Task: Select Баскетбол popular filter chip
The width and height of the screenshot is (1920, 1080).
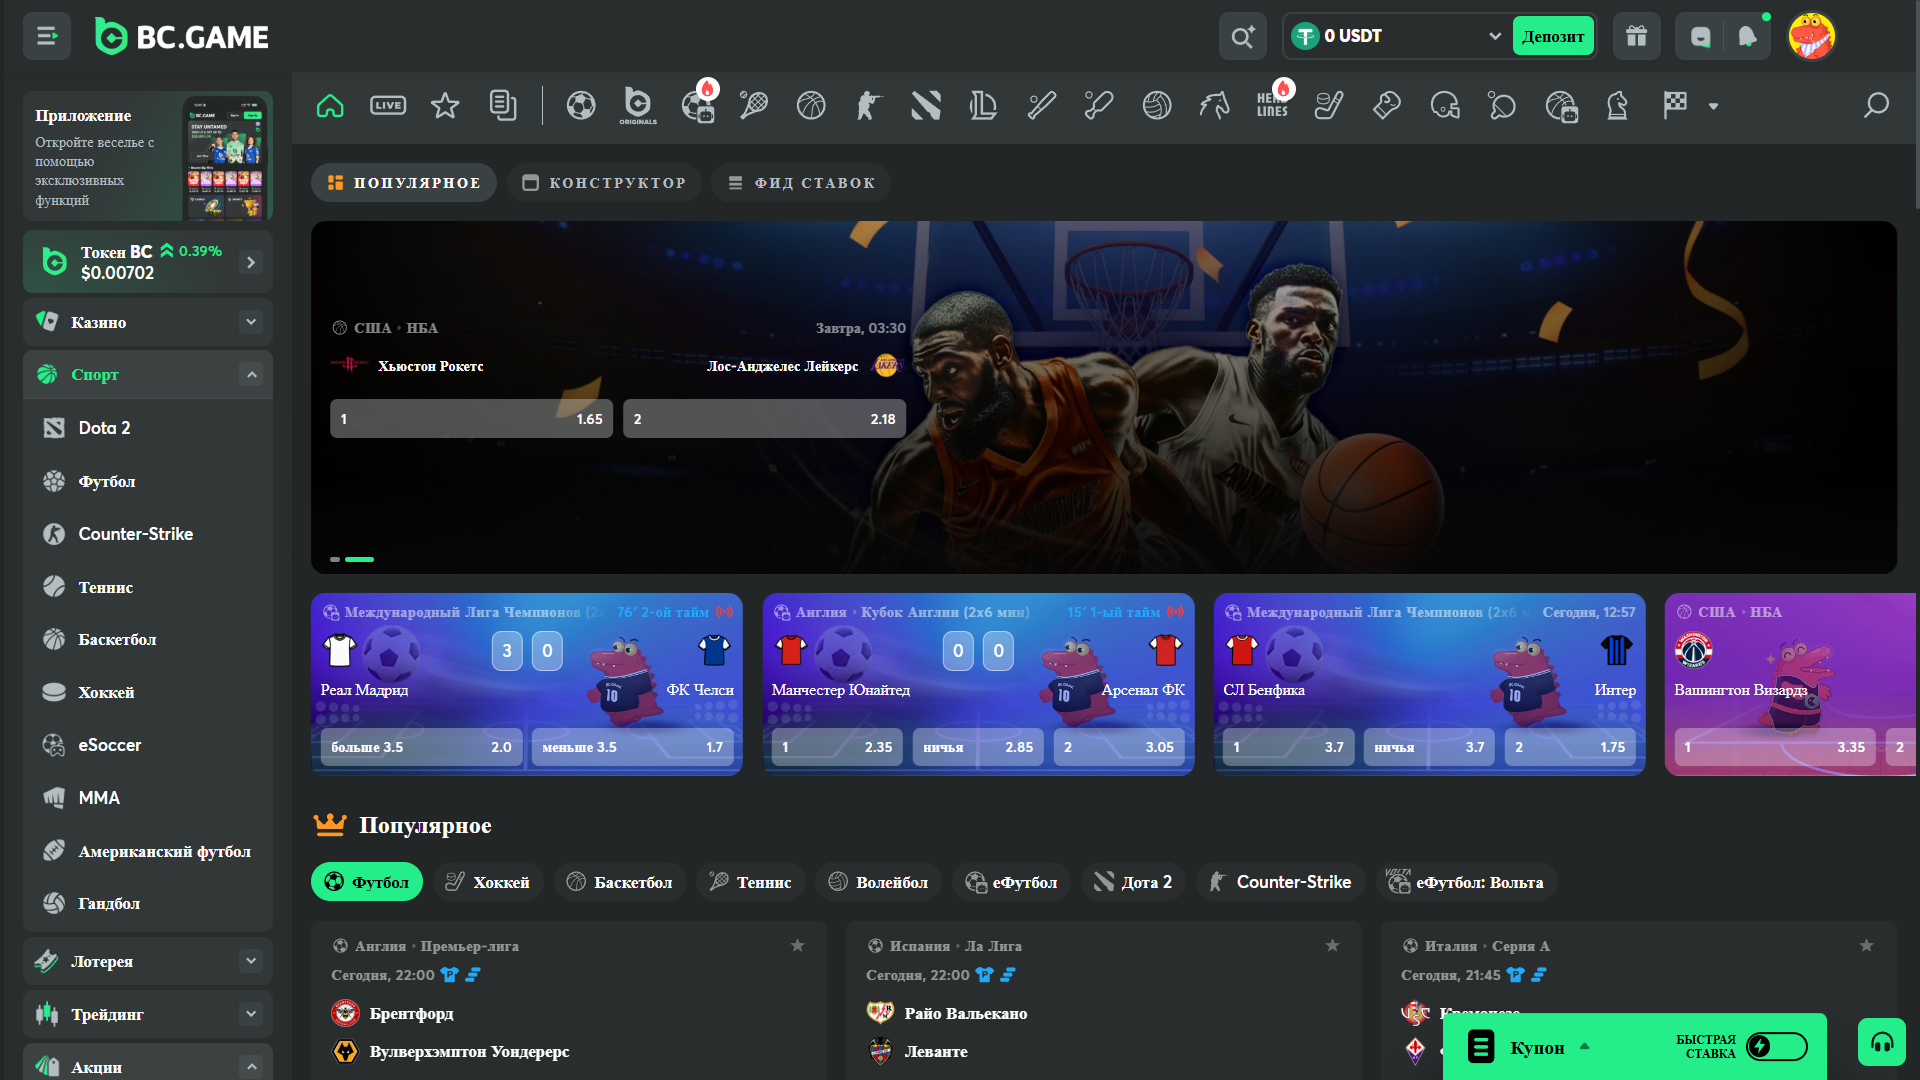Action: click(x=620, y=882)
